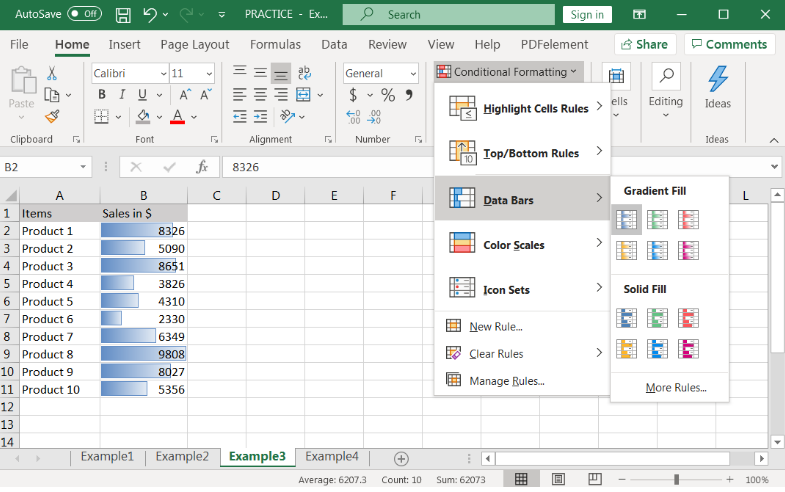
Task: Click the Comments button
Action: point(729,45)
